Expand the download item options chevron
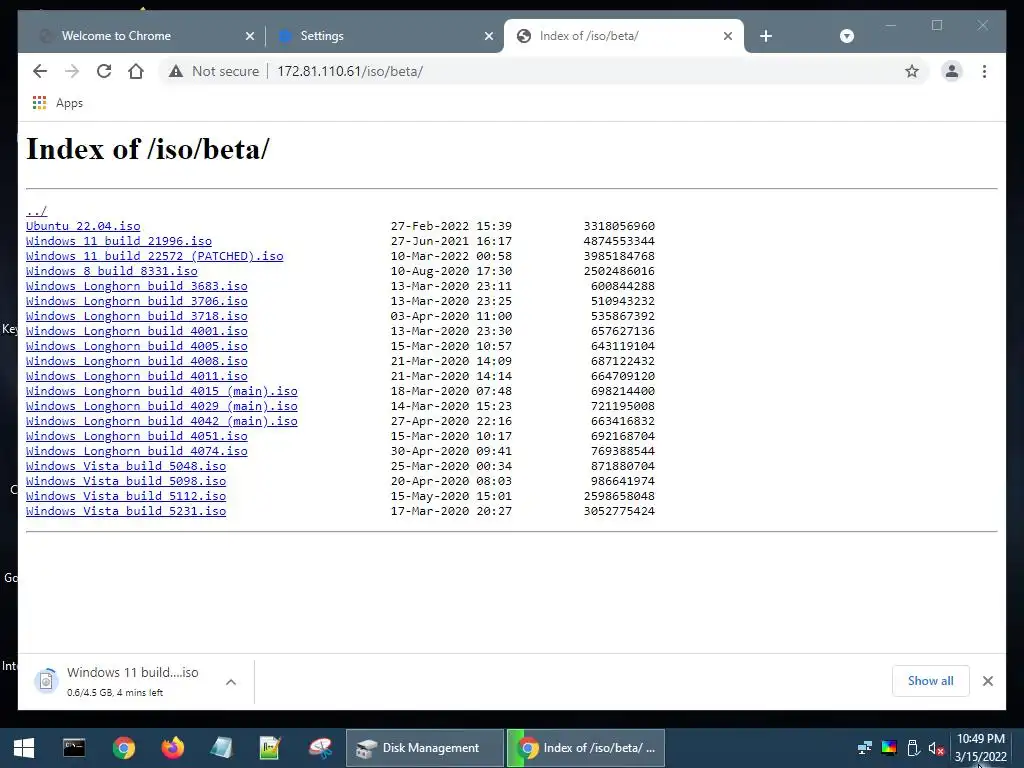1024x768 pixels. pyautogui.click(x=231, y=682)
